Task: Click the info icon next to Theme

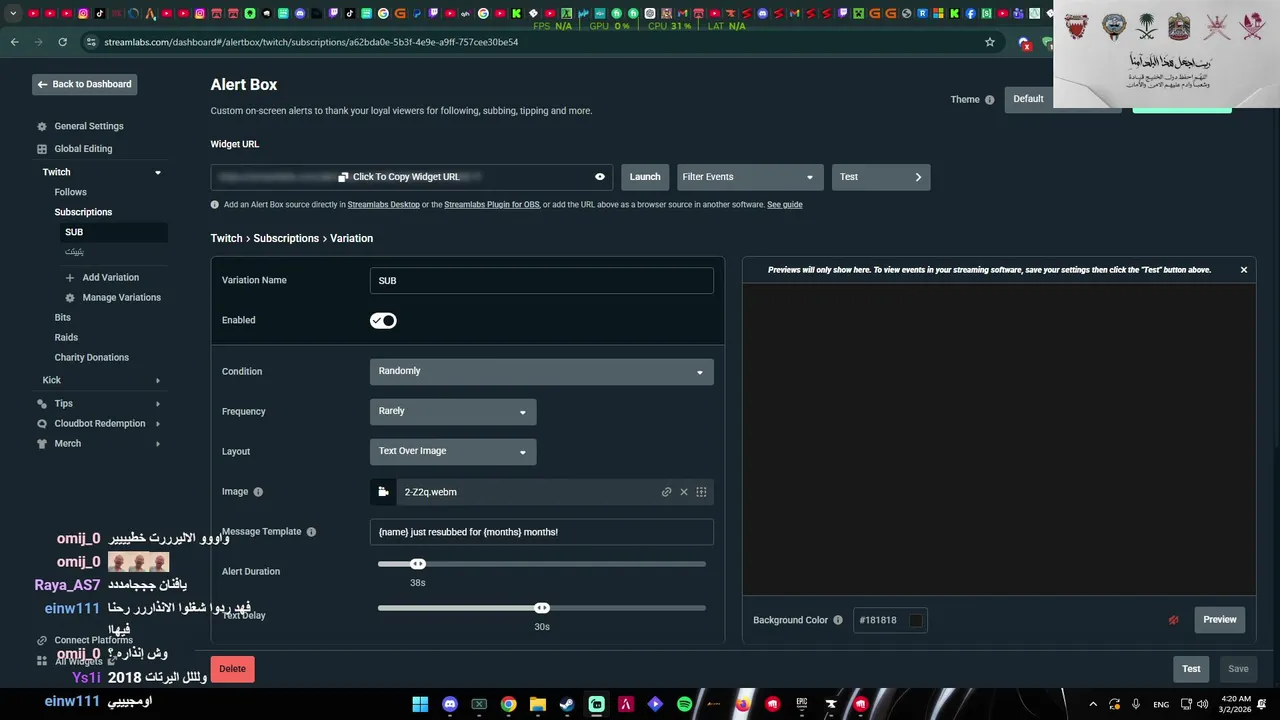Action: click(x=989, y=100)
